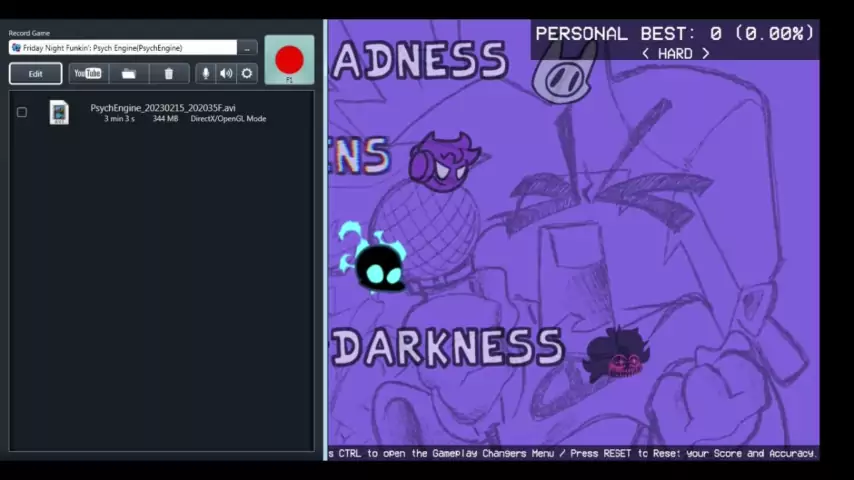Click the red record button
Image resolution: width=854 pixels, height=480 pixels.
tap(289, 60)
